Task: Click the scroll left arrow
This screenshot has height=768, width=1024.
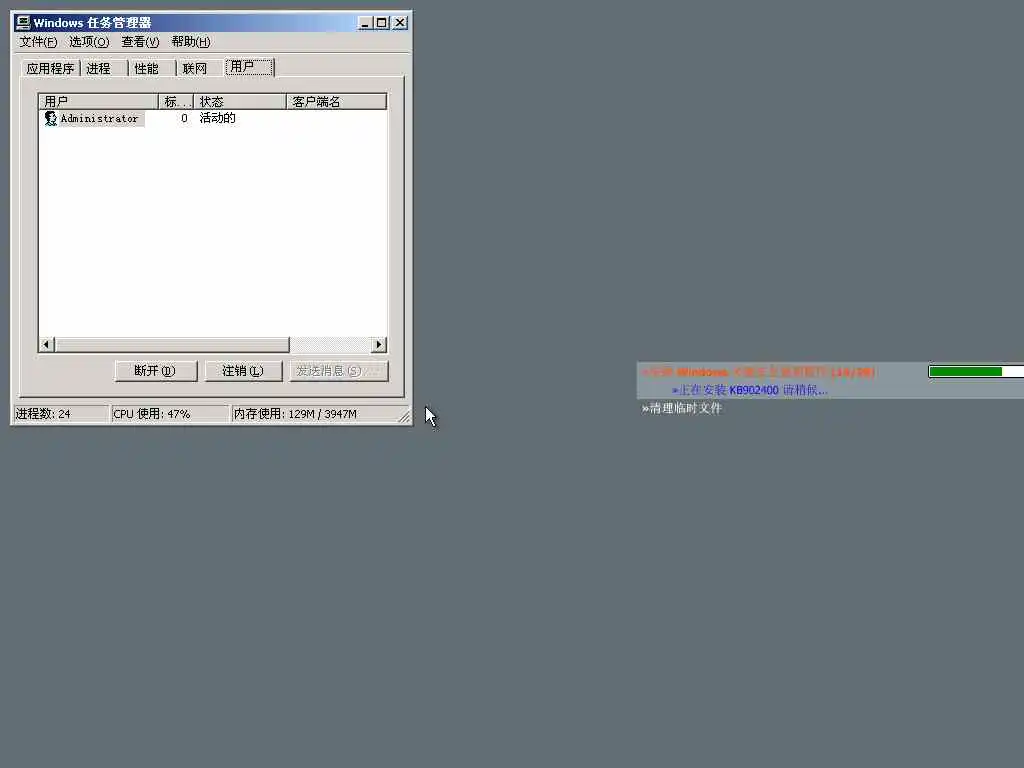Action: (46, 344)
